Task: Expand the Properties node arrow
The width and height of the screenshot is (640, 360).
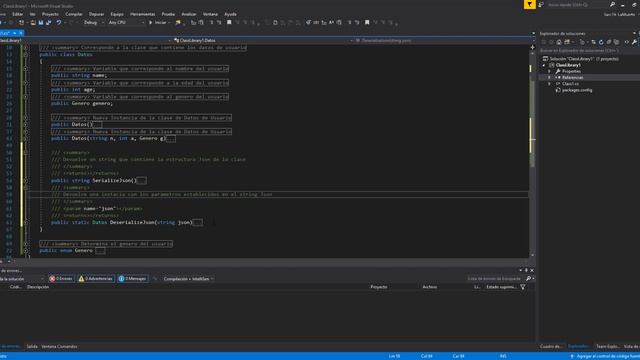Action: [549, 71]
